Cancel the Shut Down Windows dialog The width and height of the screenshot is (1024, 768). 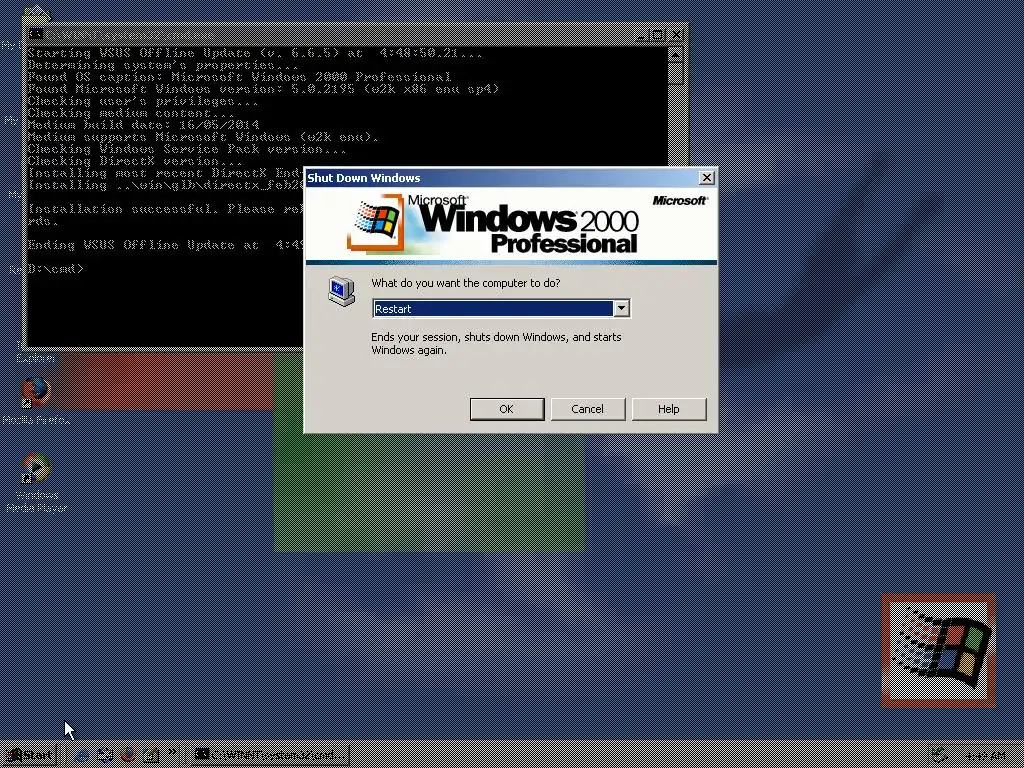[x=588, y=409]
